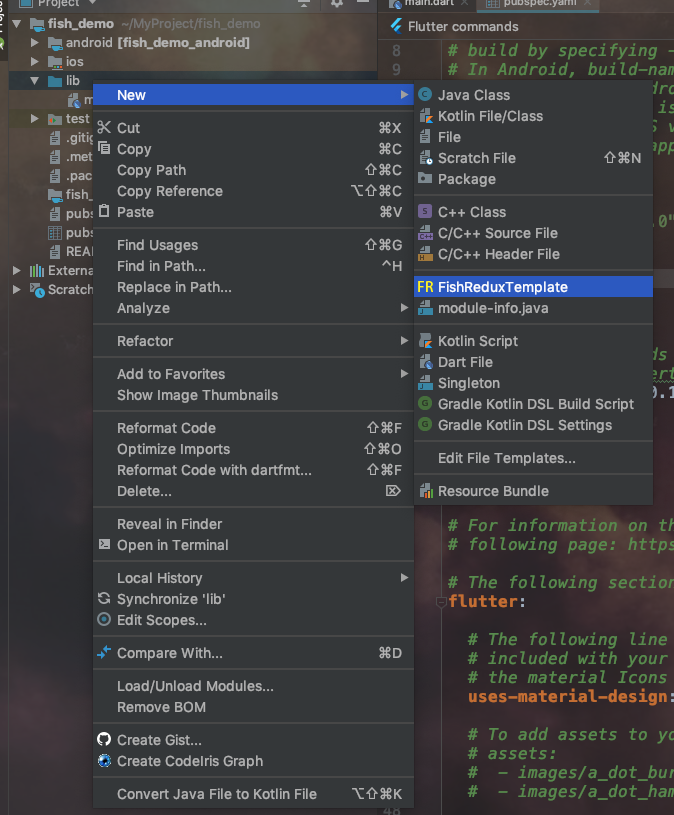Click Edit File Templates option

pyautogui.click(x=506, y=458)
